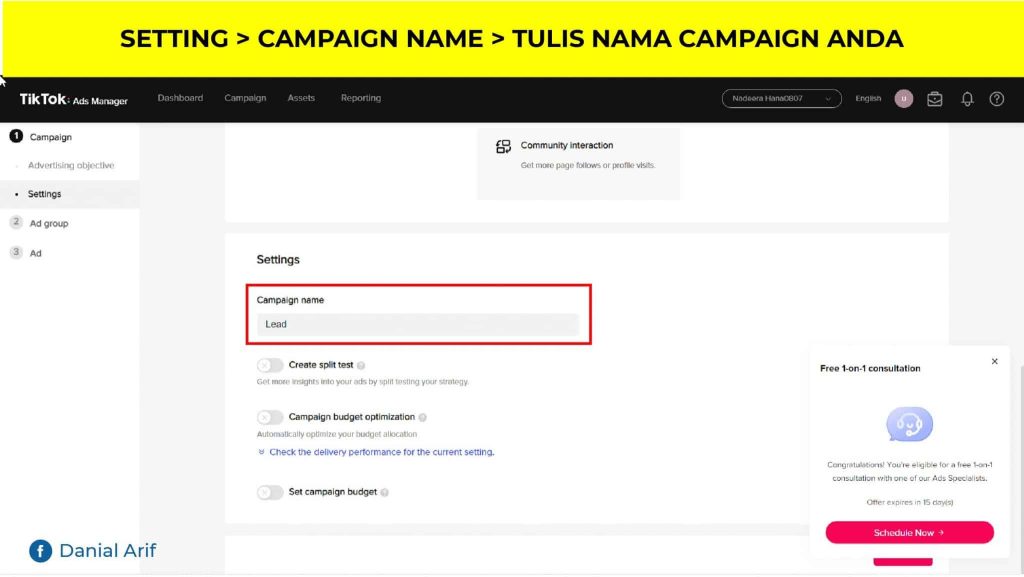Click the Campaign name input field
The width and height of the screenshot is (1024, 577).
pyautogui.click(x=417, y=324)
